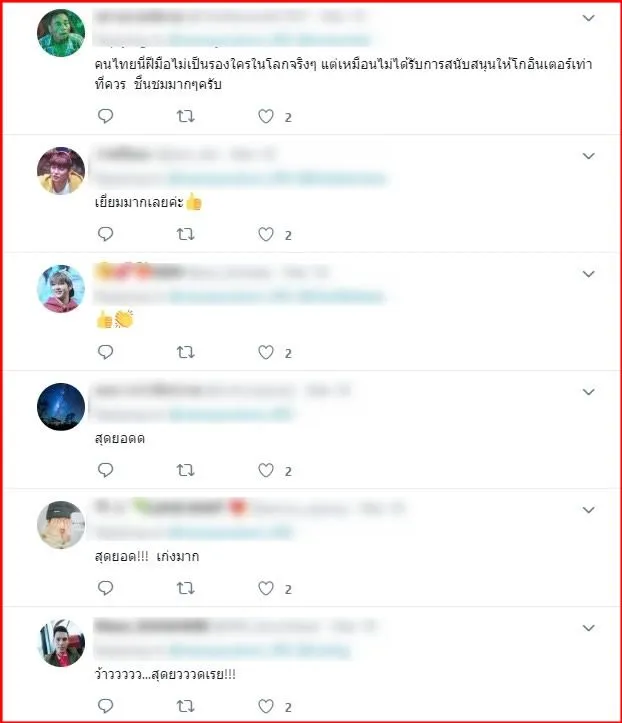Retweet the long Thai comment tweet
Image resolution: width=622 pixels, height=723 pixels.
coord(185,116)
